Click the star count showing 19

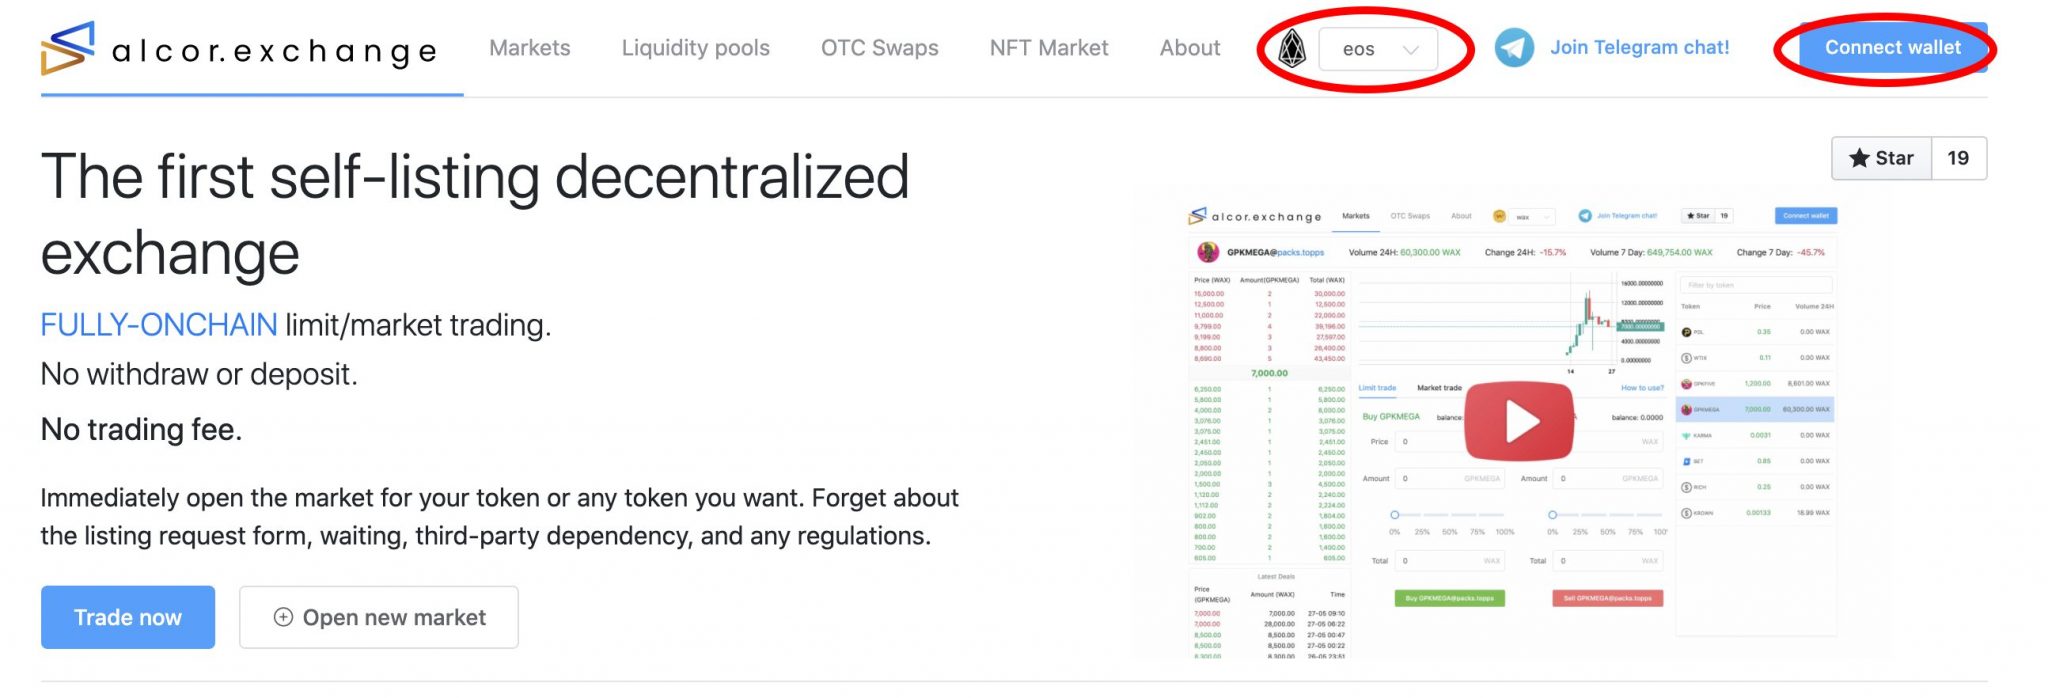click(x=1959, y=157)
